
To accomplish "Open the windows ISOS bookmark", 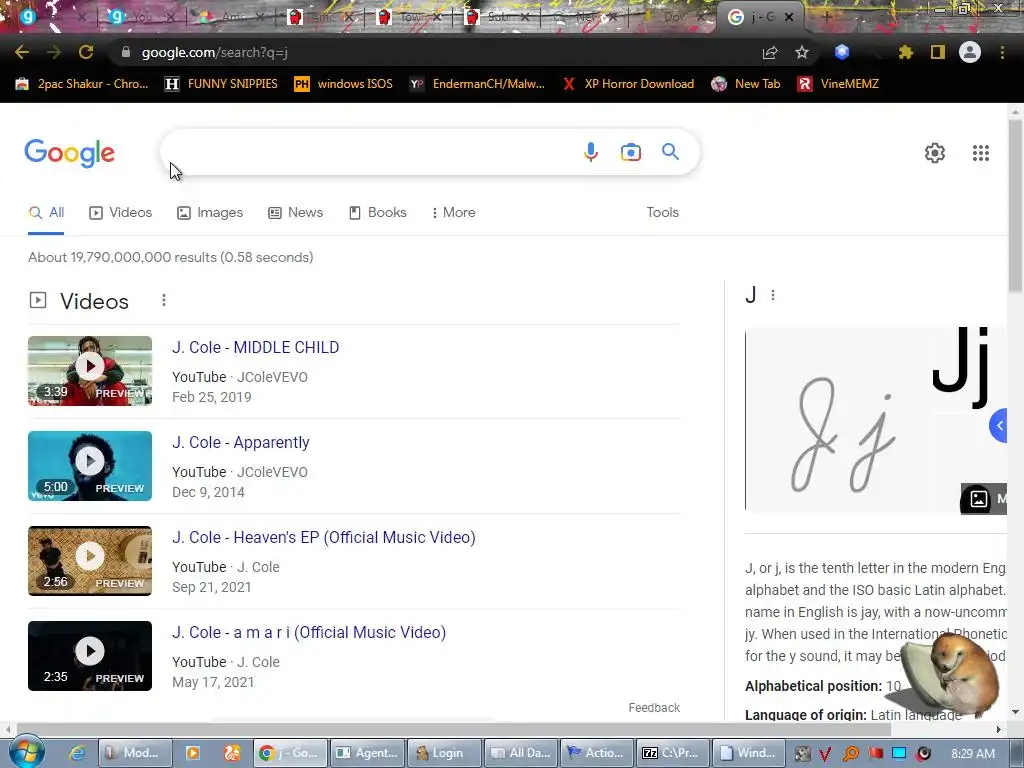I will pyautogui.click(x=344, y=84).
